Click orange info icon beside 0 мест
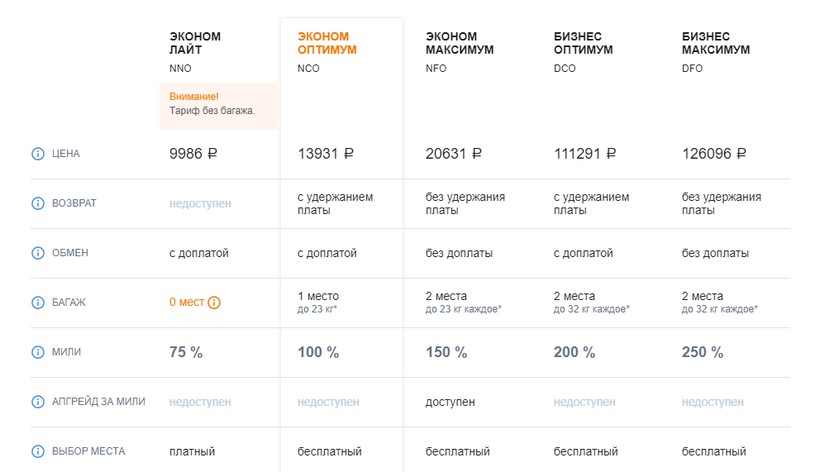Screen dimensions: 820x472 214,302
